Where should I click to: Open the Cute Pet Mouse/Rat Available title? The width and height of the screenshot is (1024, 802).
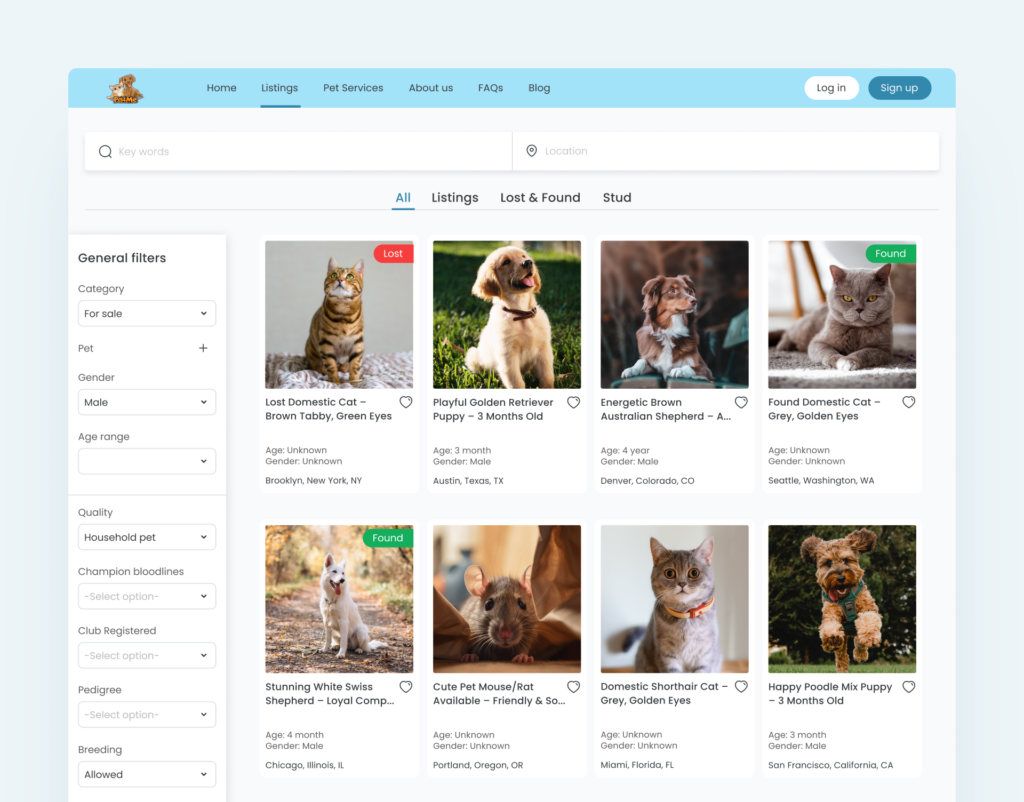coord(500,694)
